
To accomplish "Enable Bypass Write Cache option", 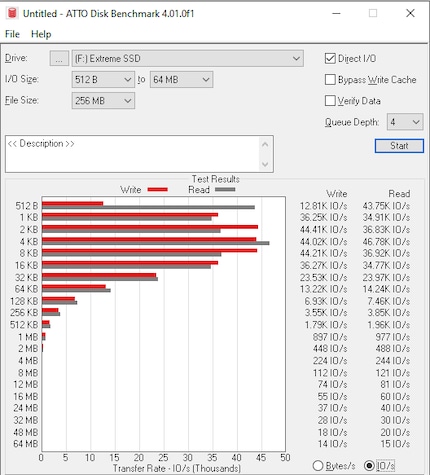I will (330, 80).
